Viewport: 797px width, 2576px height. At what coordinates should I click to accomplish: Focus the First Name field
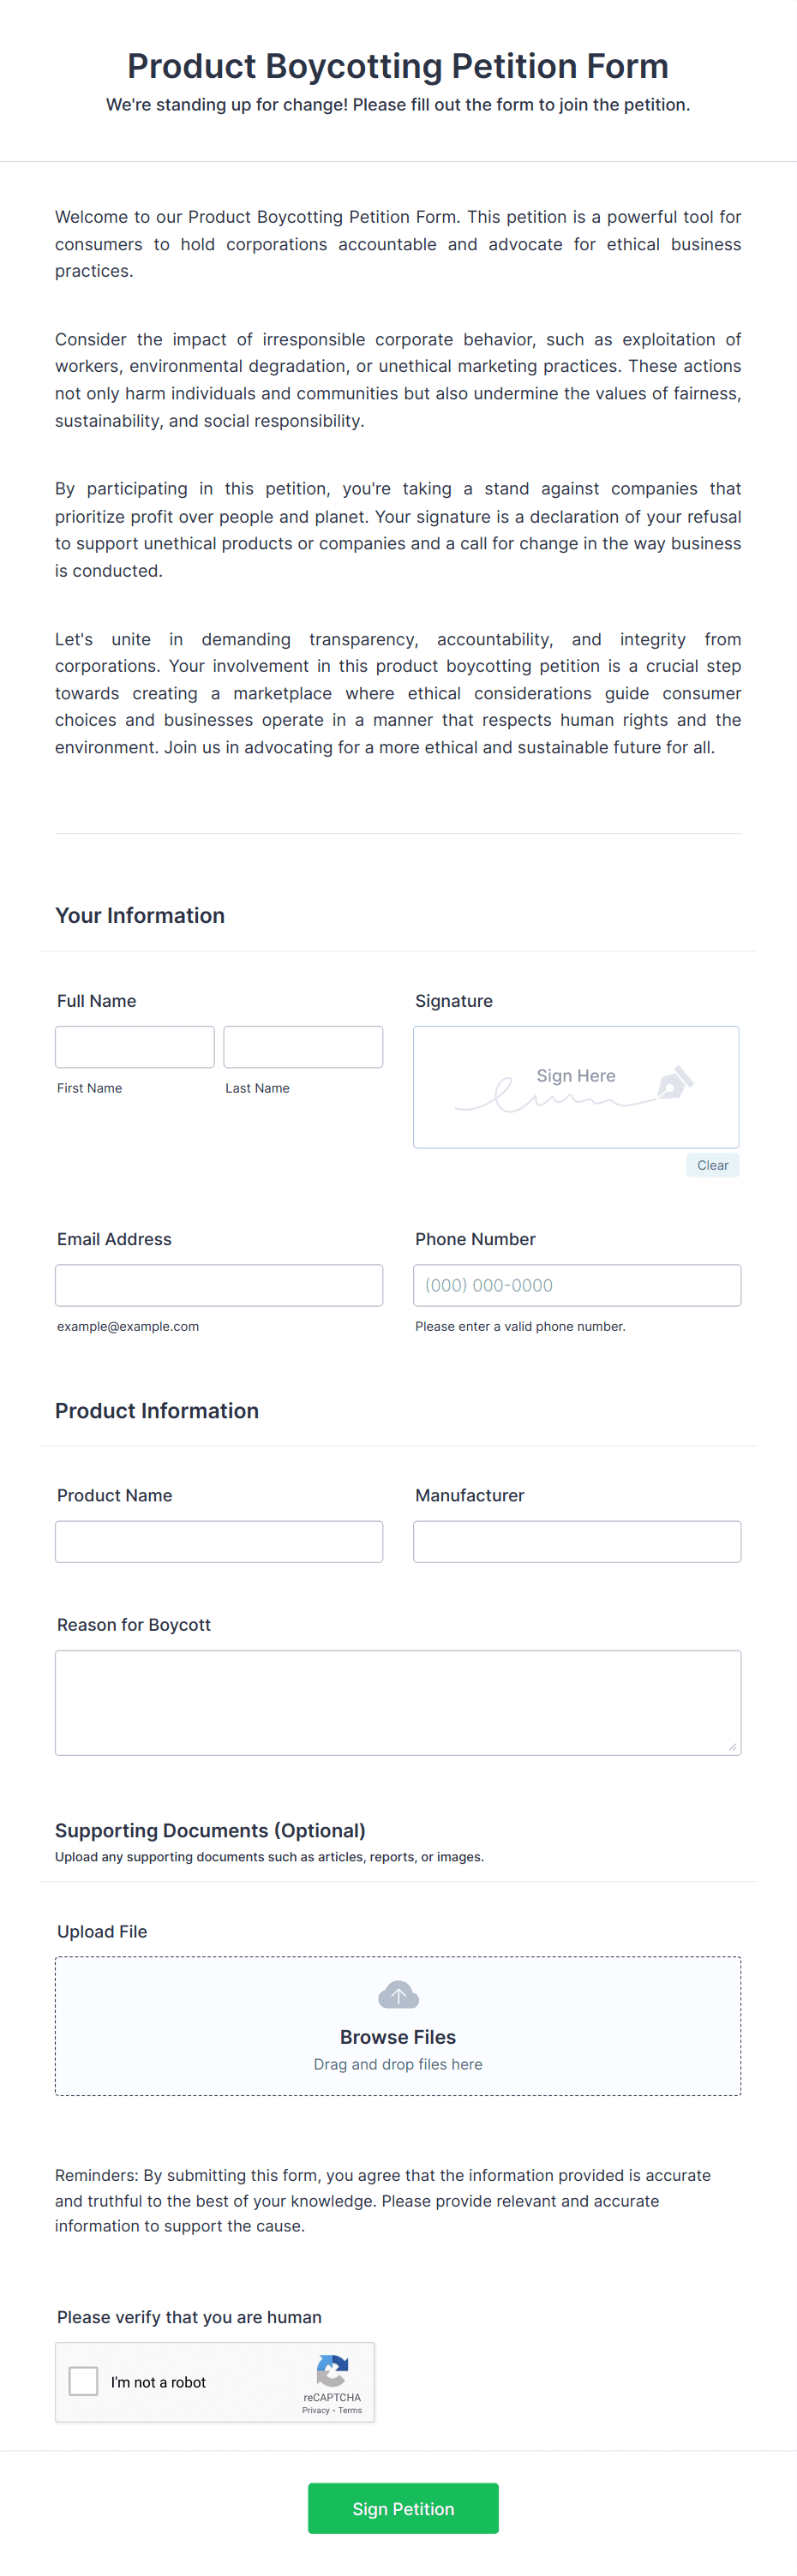click(135, 1047)
